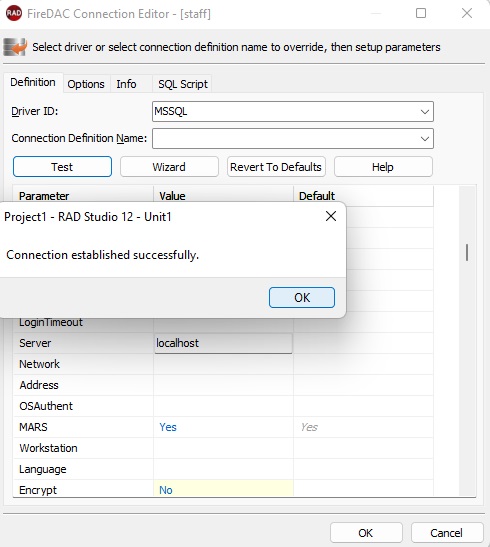Switch to the Definition tab

click(33, 82)
